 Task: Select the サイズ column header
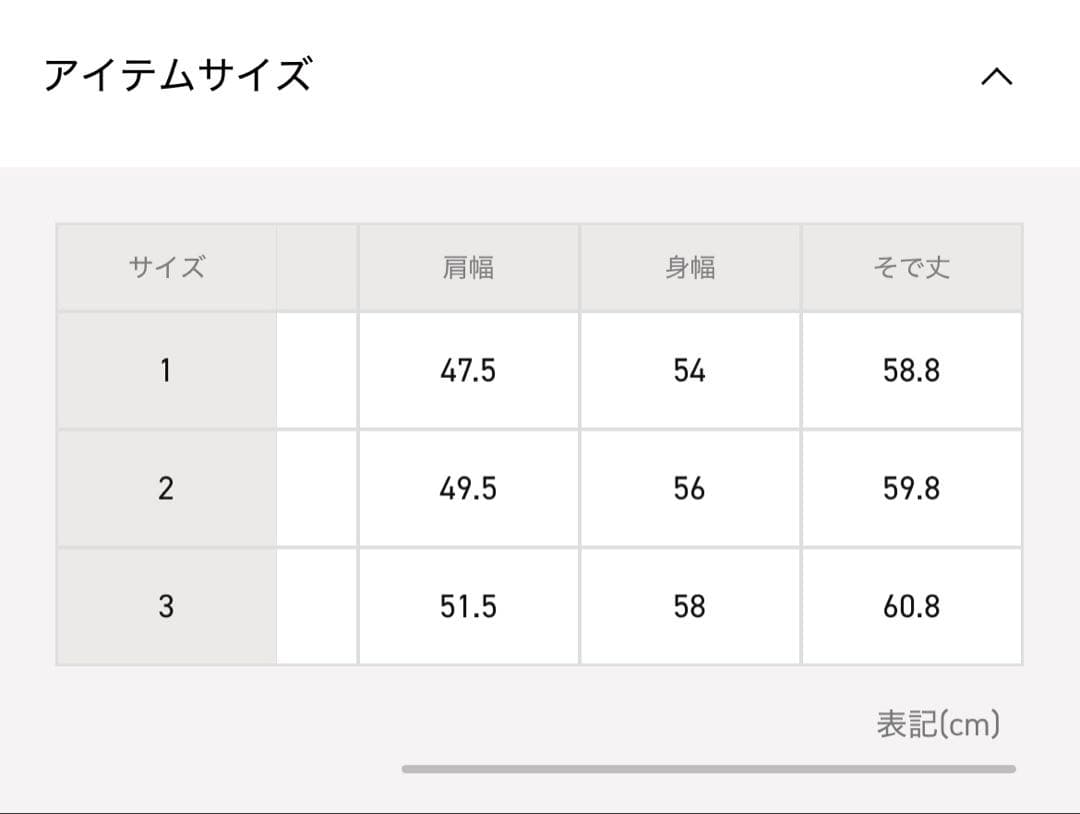click(166, 268)
